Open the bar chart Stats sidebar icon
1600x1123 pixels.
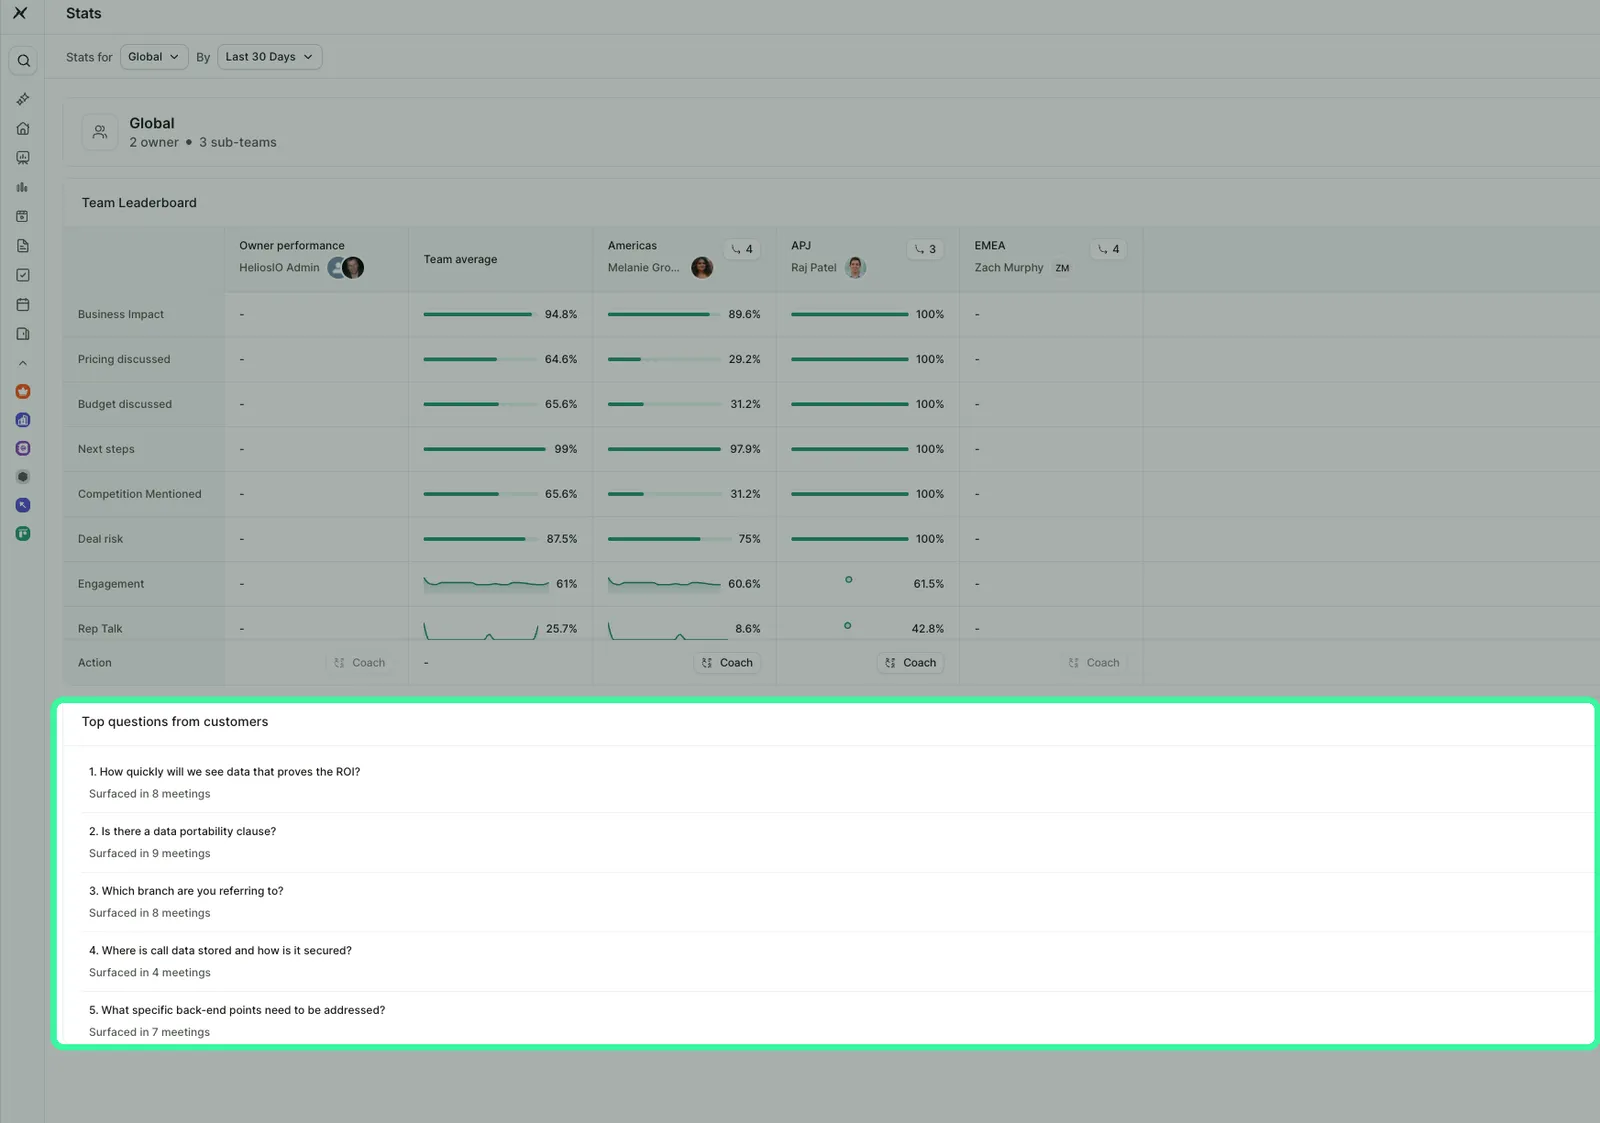23,187
